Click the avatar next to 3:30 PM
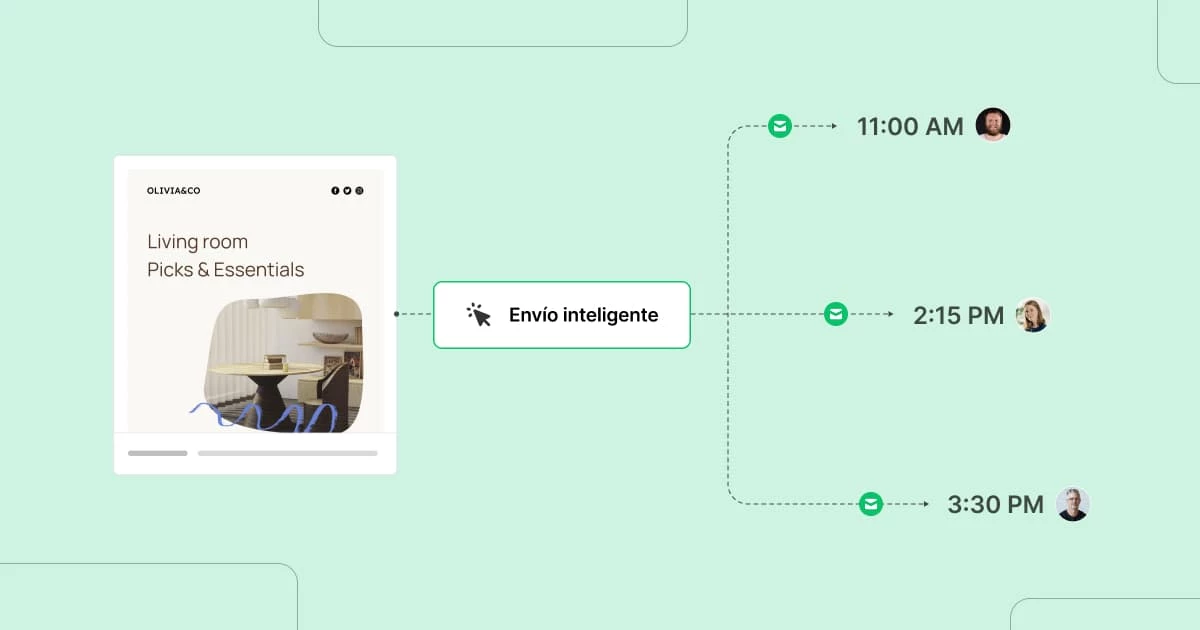 1073,504
